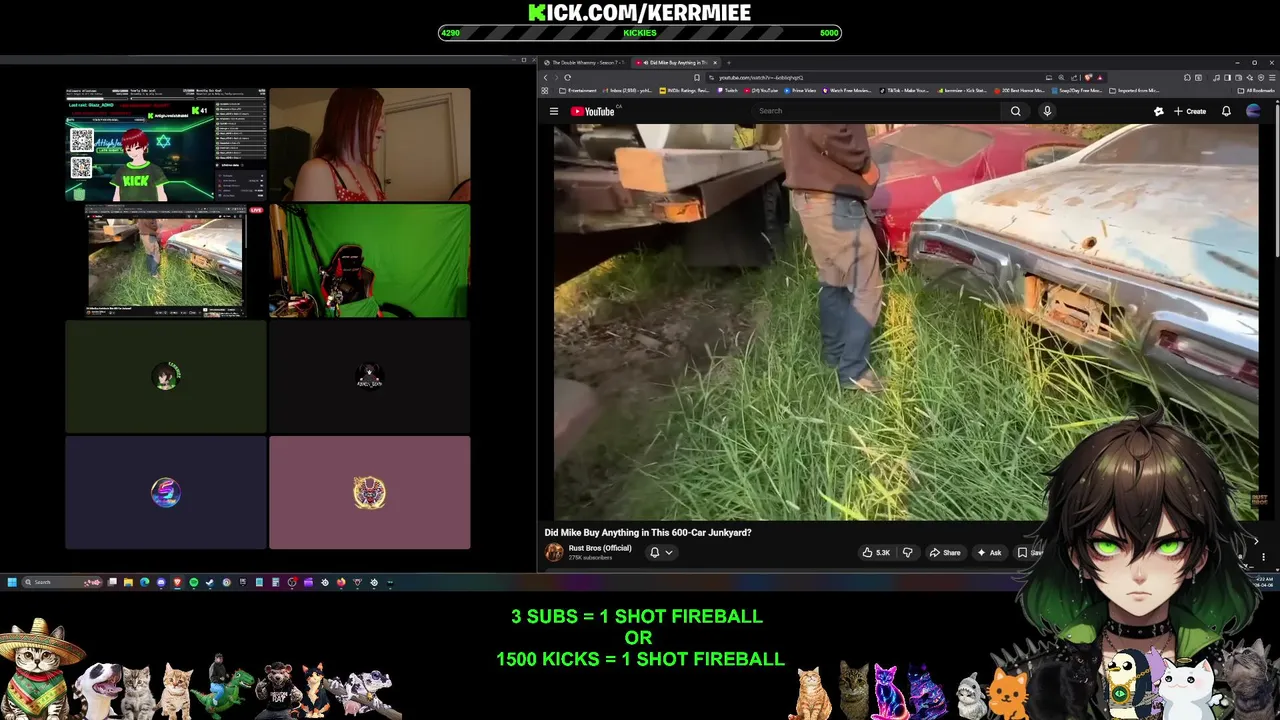The height and width of the screenshot is (720, 1280).
Task: Click the Kickies goal progress bar
Action: [x=640, y=33]
